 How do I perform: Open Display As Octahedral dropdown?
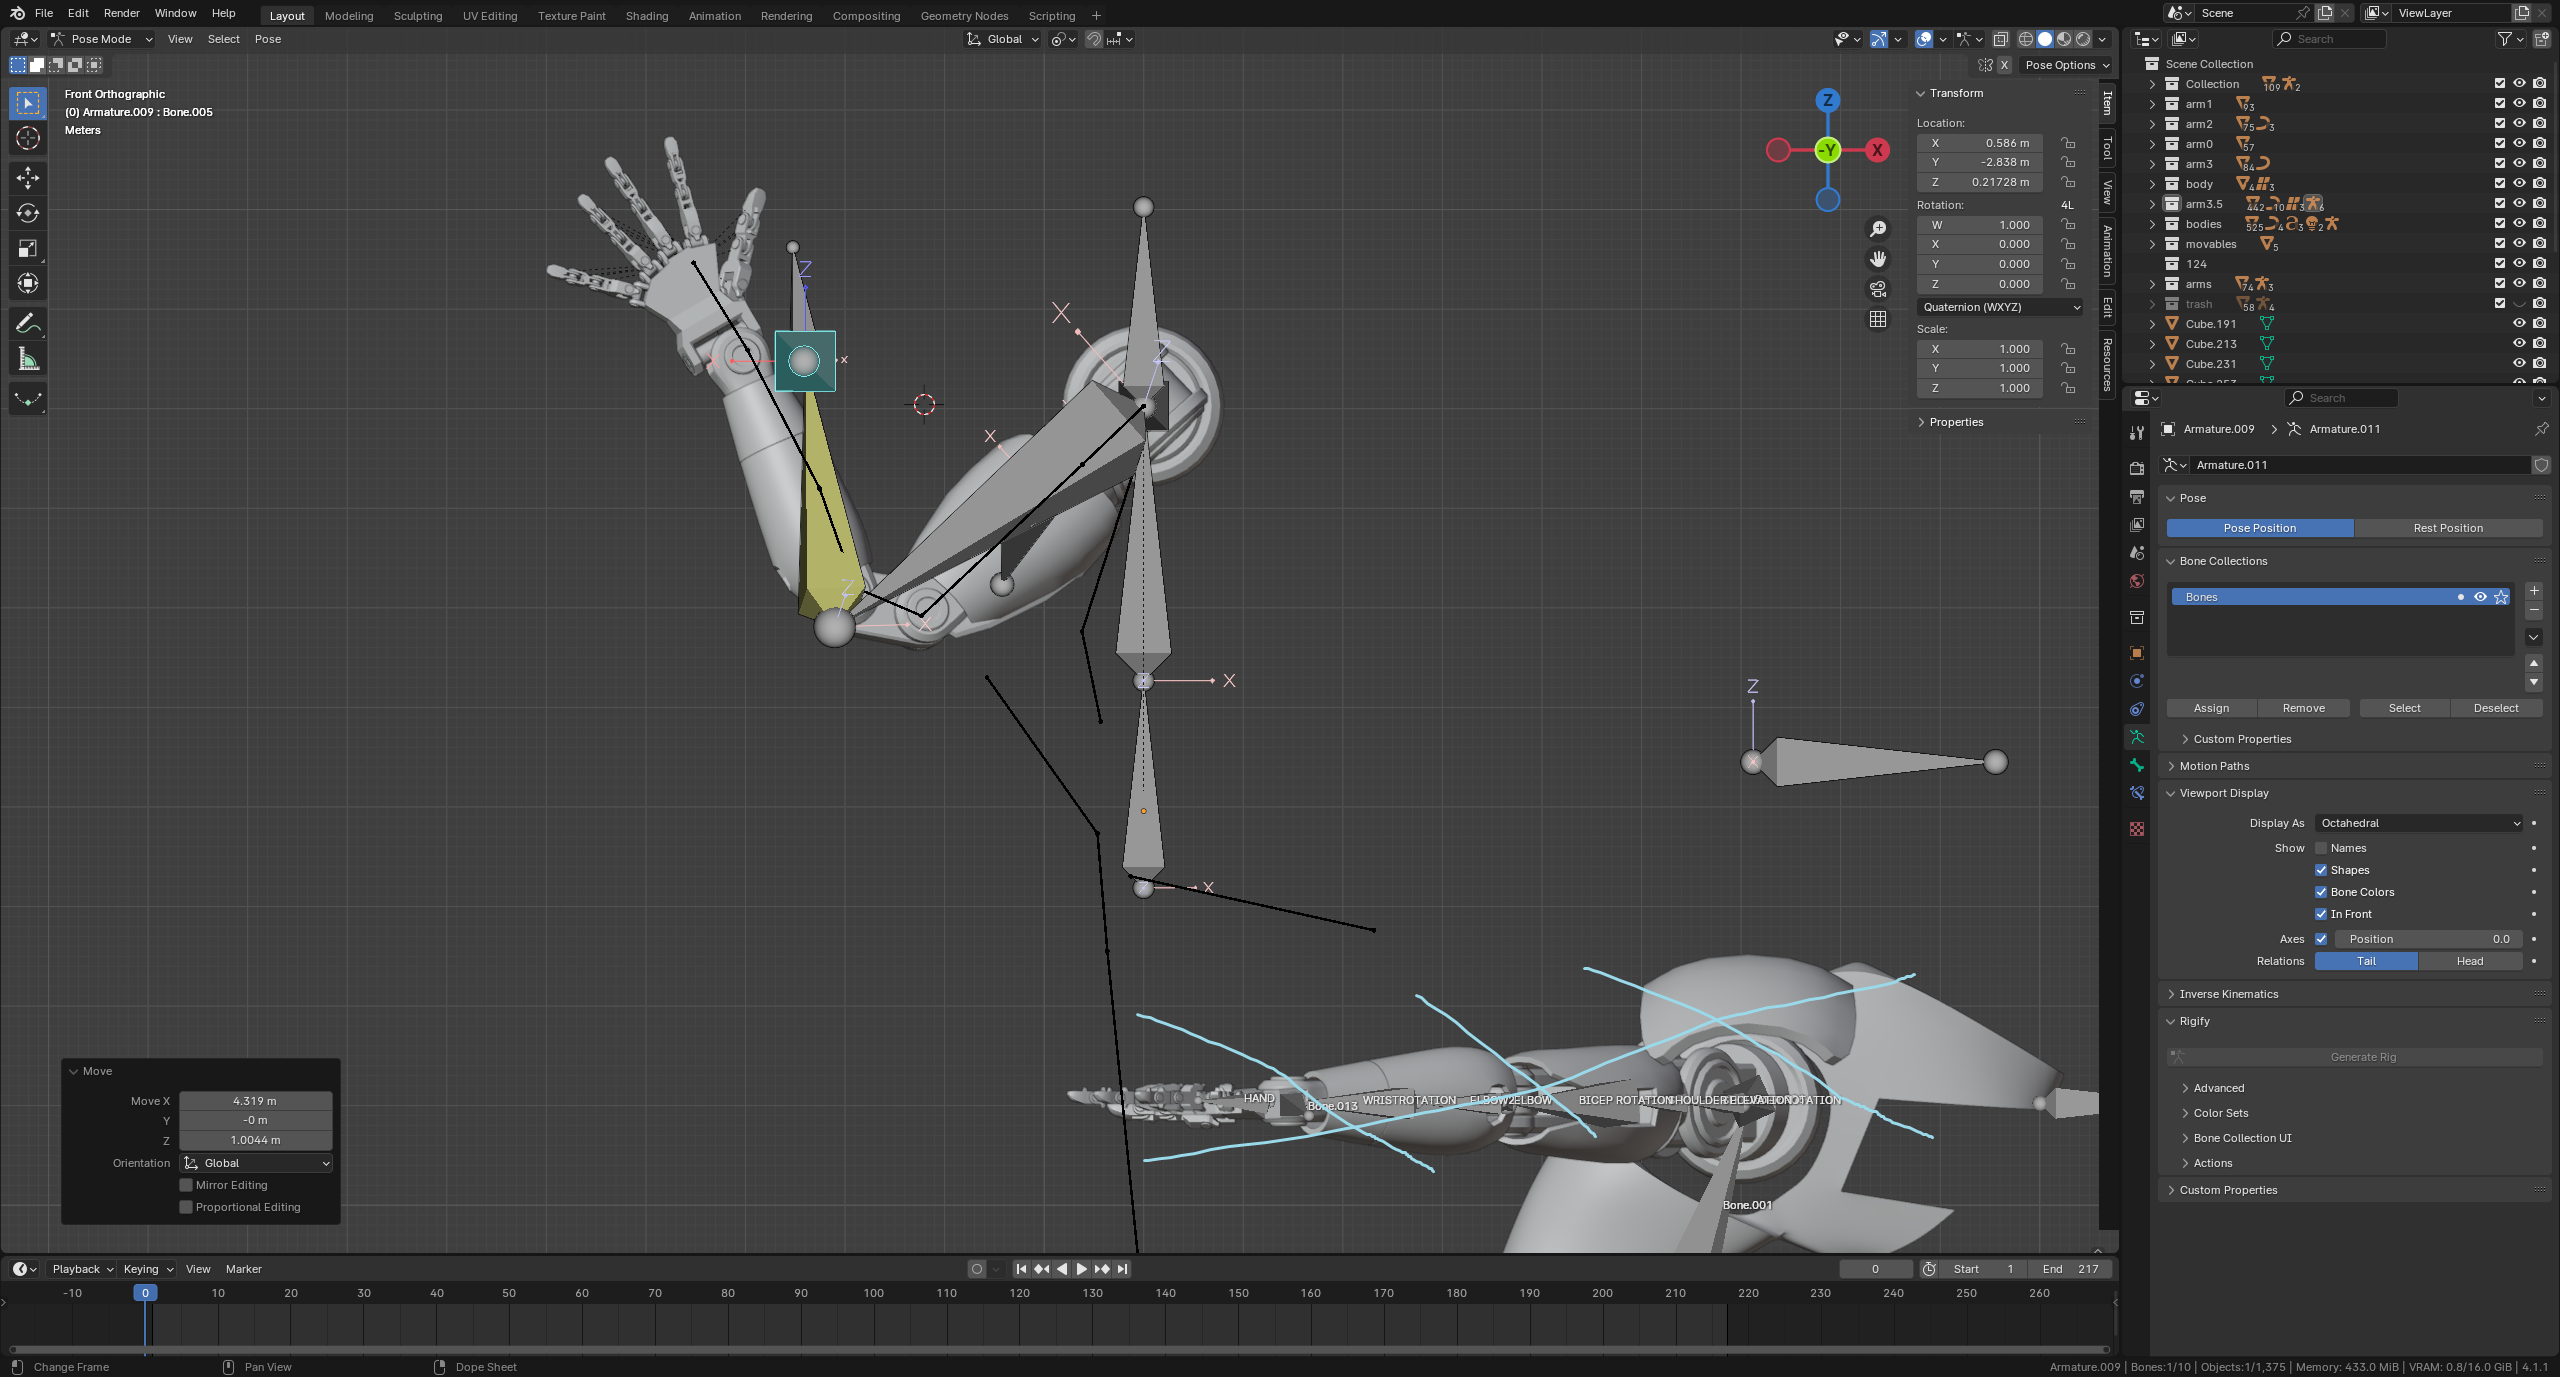click(x=2420, y=823)
